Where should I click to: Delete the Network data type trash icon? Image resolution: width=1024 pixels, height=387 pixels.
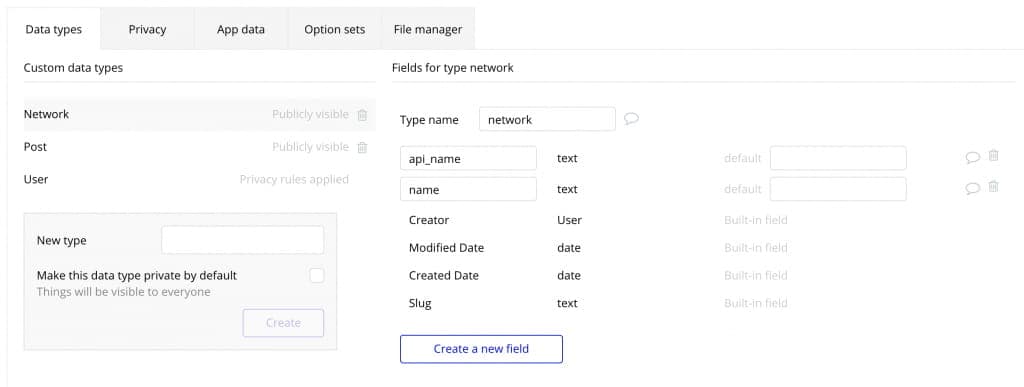[362, 115]
